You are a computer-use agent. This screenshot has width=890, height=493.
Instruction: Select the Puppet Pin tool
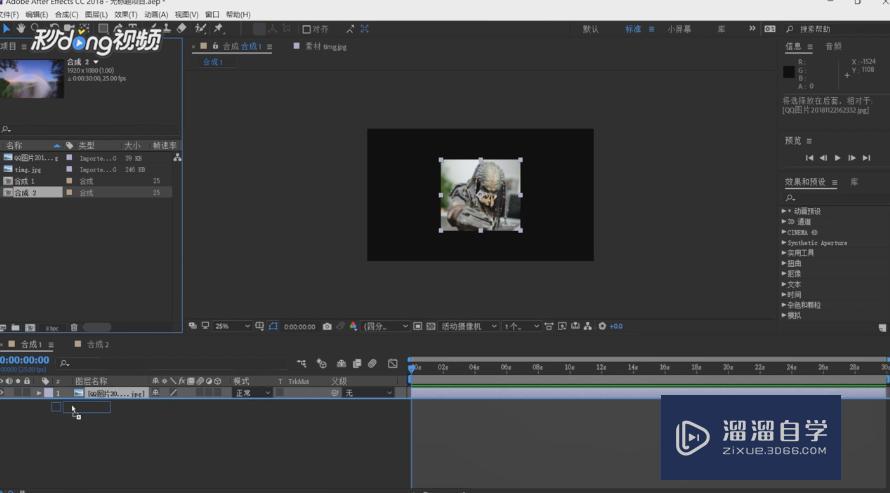(x=218, y=28)
